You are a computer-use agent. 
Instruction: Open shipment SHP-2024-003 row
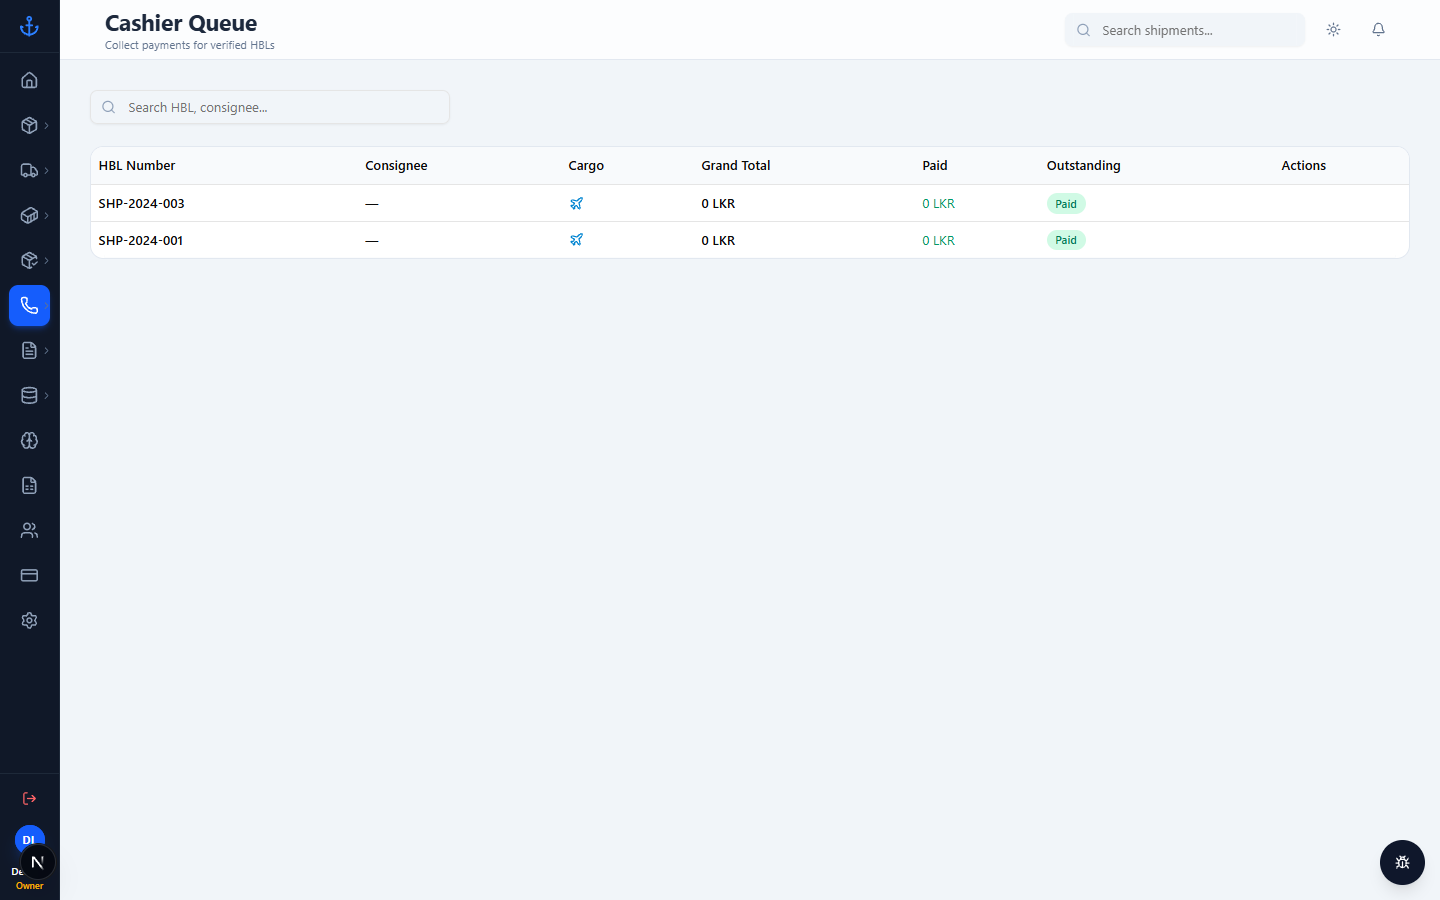749,203
